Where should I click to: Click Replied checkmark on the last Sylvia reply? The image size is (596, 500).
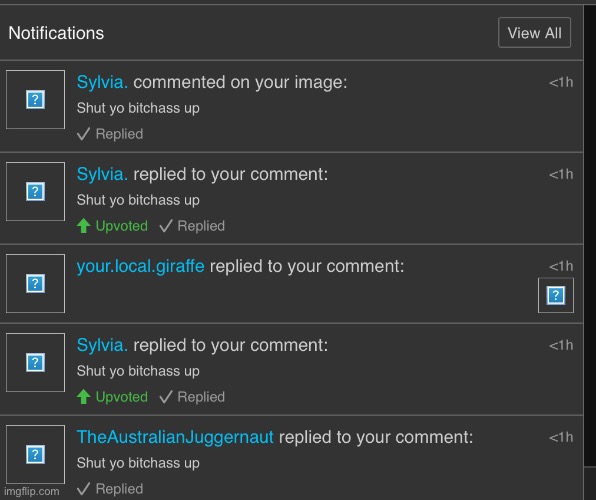[166, 397]
